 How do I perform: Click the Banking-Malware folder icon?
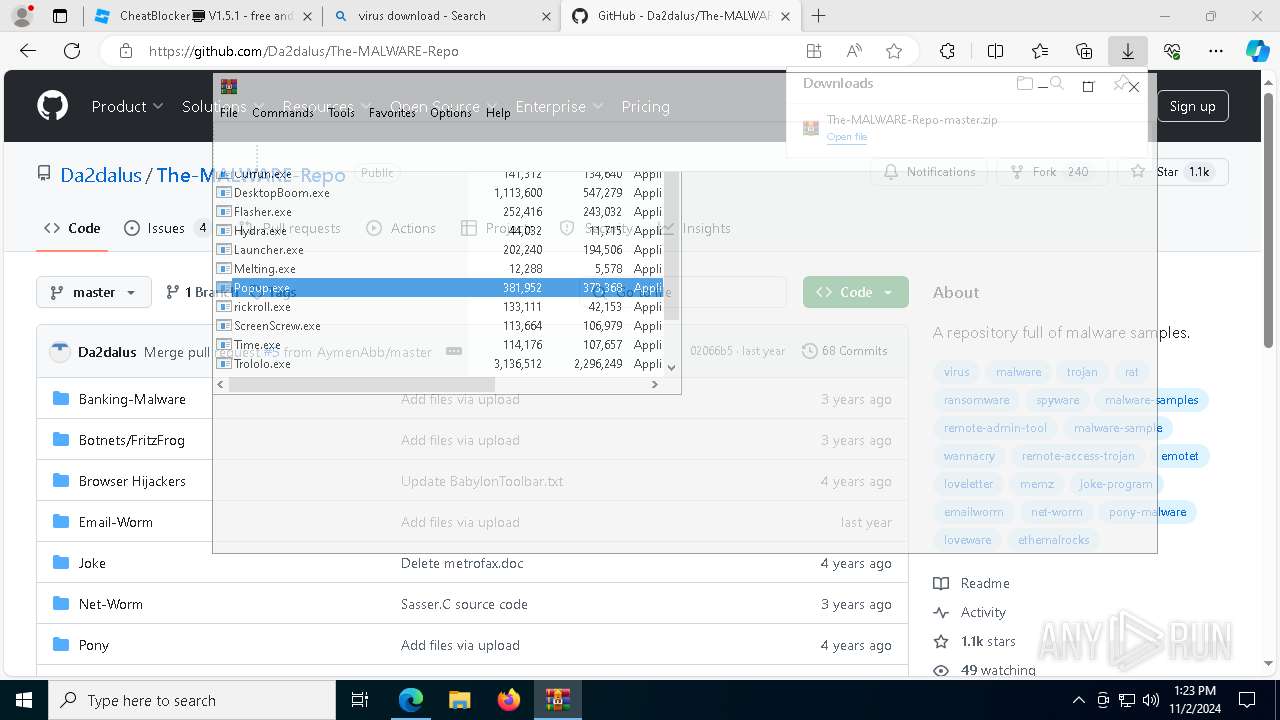pyautogui.click(x=60, y=399)
